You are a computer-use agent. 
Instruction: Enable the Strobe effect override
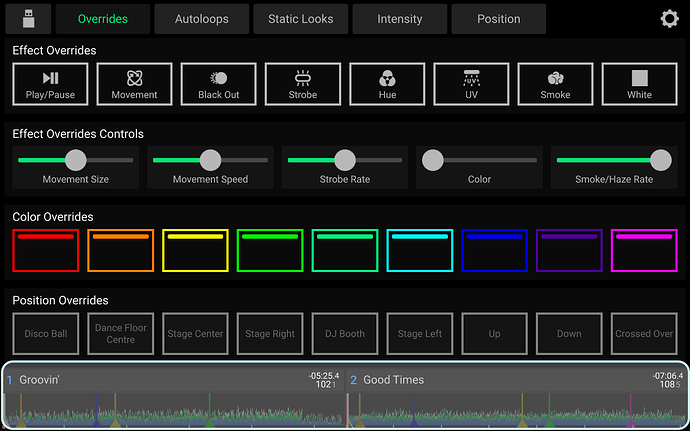[x=303, y=84]
